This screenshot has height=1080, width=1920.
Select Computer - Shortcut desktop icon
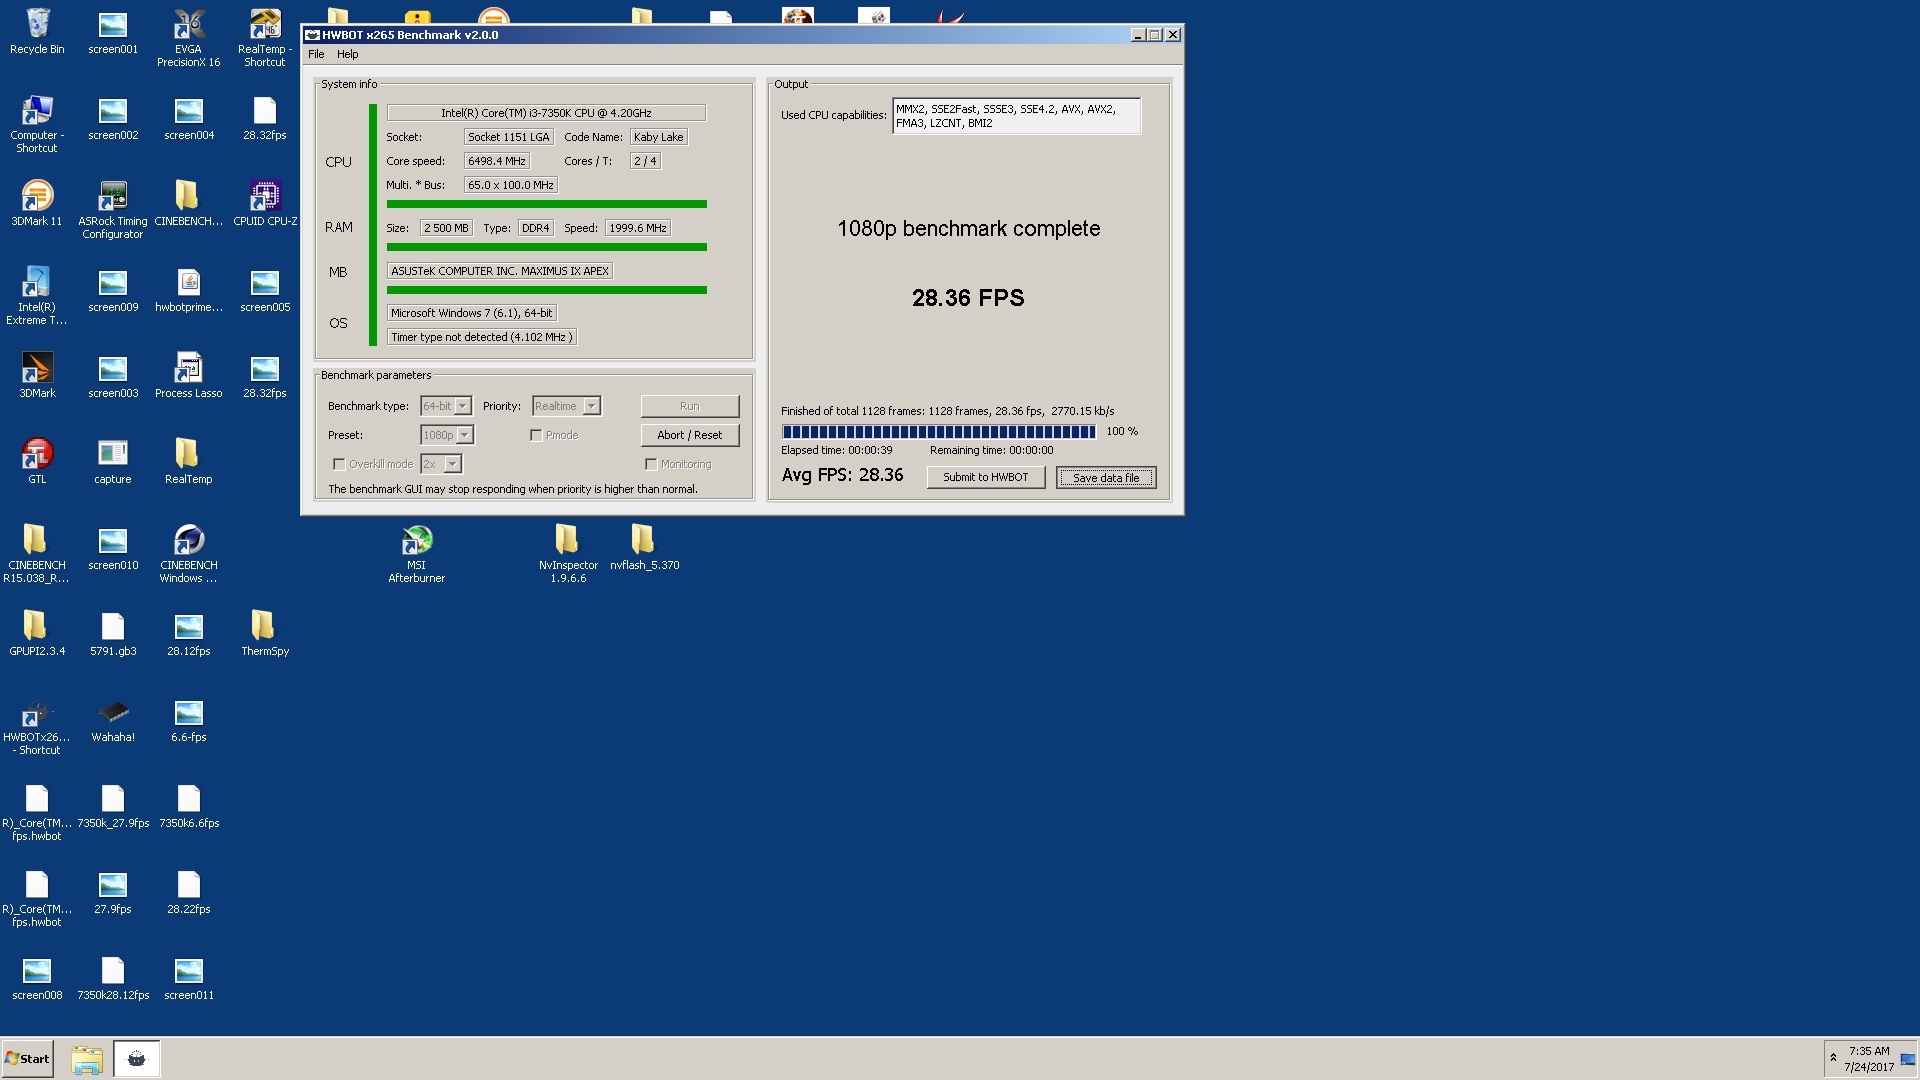point(37,123)
